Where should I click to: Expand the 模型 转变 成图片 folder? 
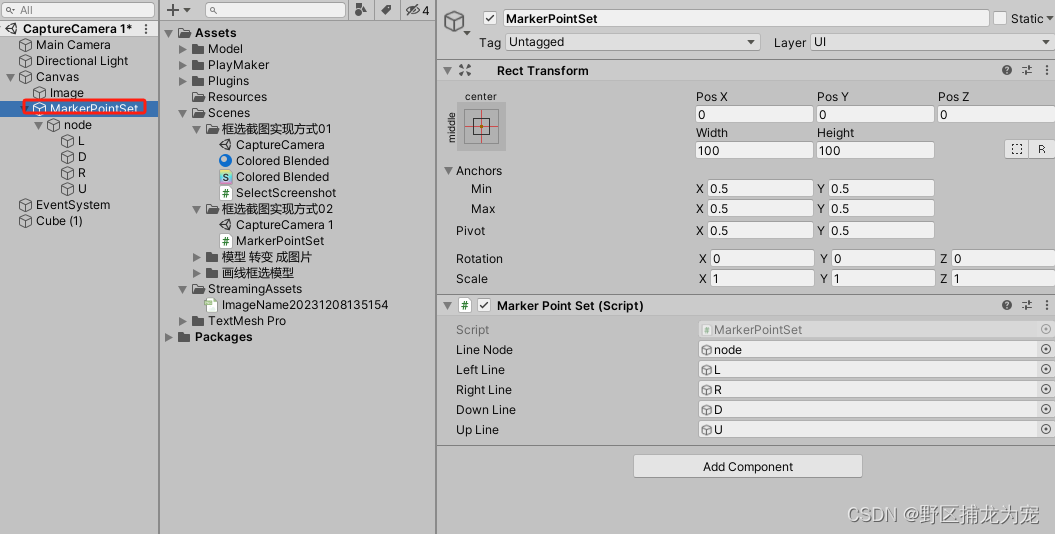(x=196, y=258)
